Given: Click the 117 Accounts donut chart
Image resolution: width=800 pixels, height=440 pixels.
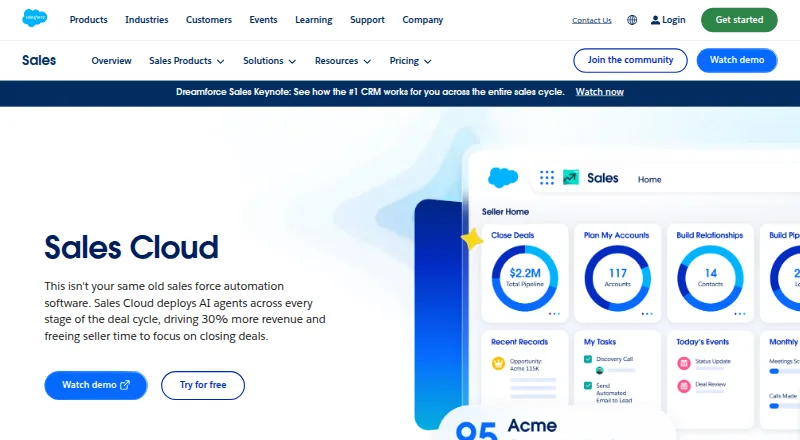Looking at the screenshot, I should 617,278.
